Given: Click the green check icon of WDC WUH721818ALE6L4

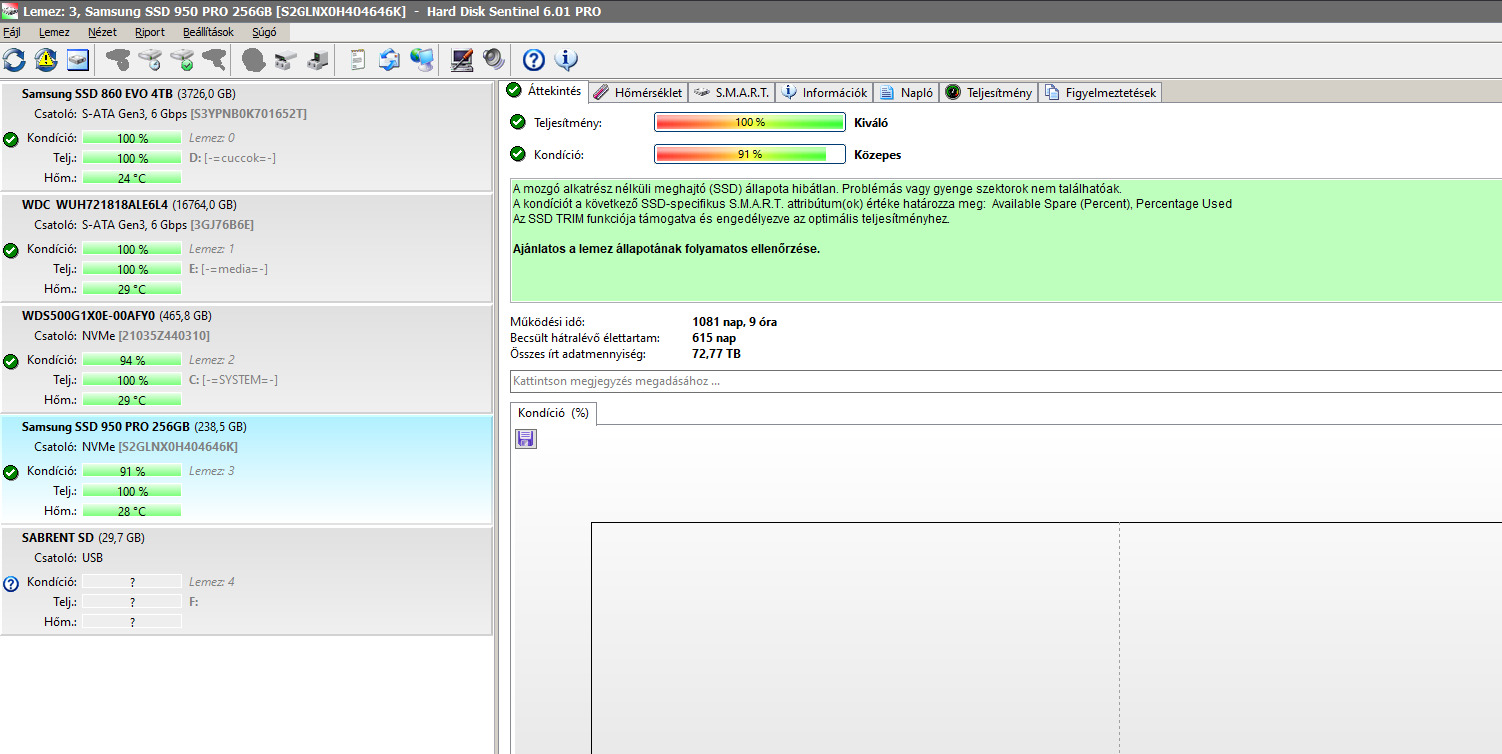Looking at the screenshot, I should click(11, 249).
